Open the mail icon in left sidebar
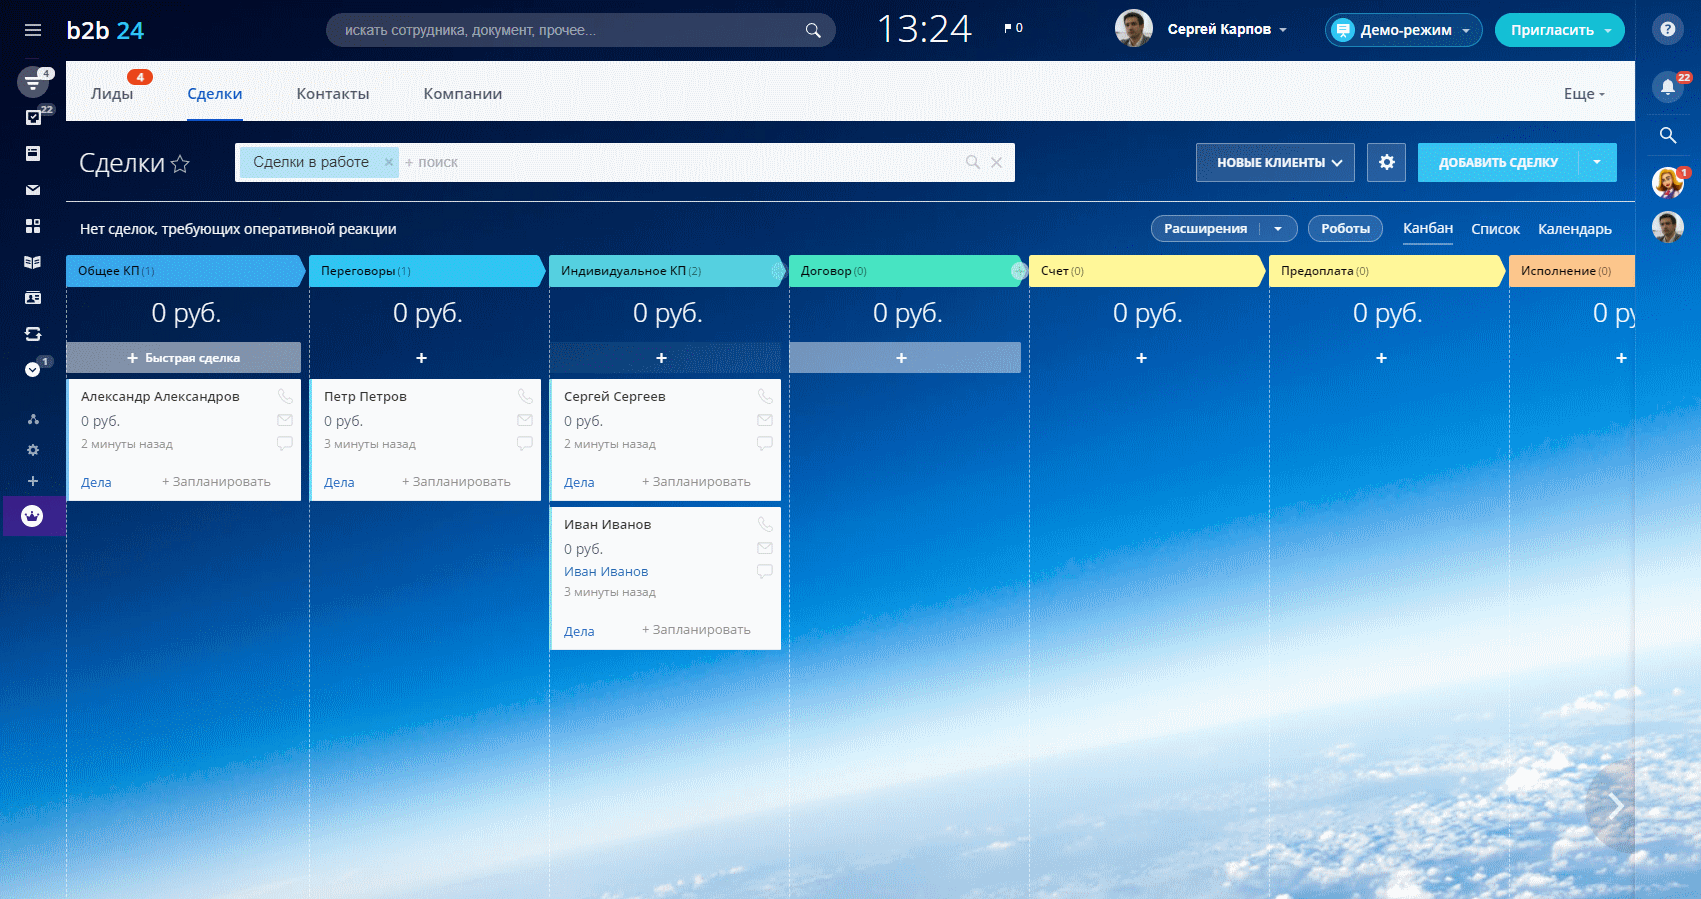 coord(33,190)
